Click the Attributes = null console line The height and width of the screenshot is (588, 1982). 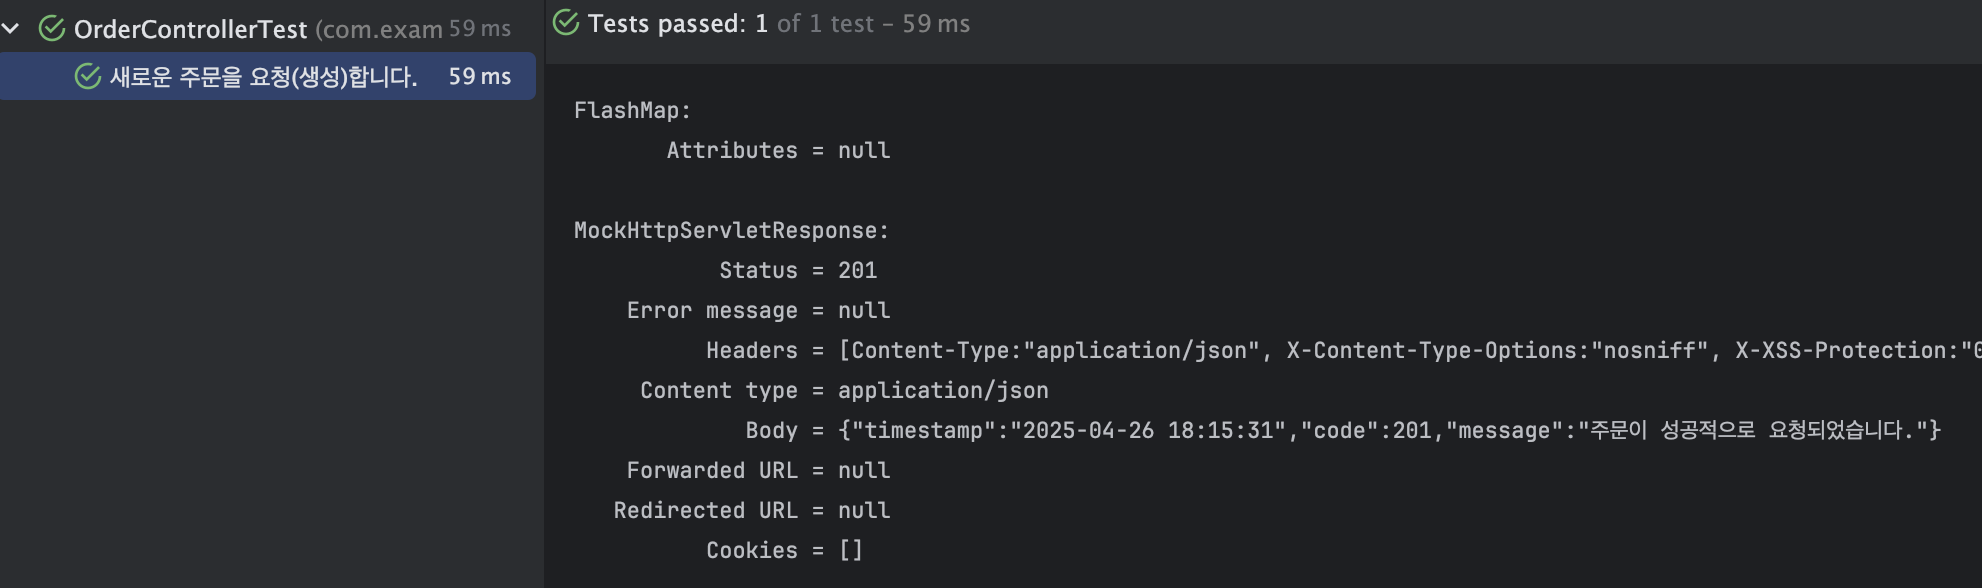tap(778, 150)
